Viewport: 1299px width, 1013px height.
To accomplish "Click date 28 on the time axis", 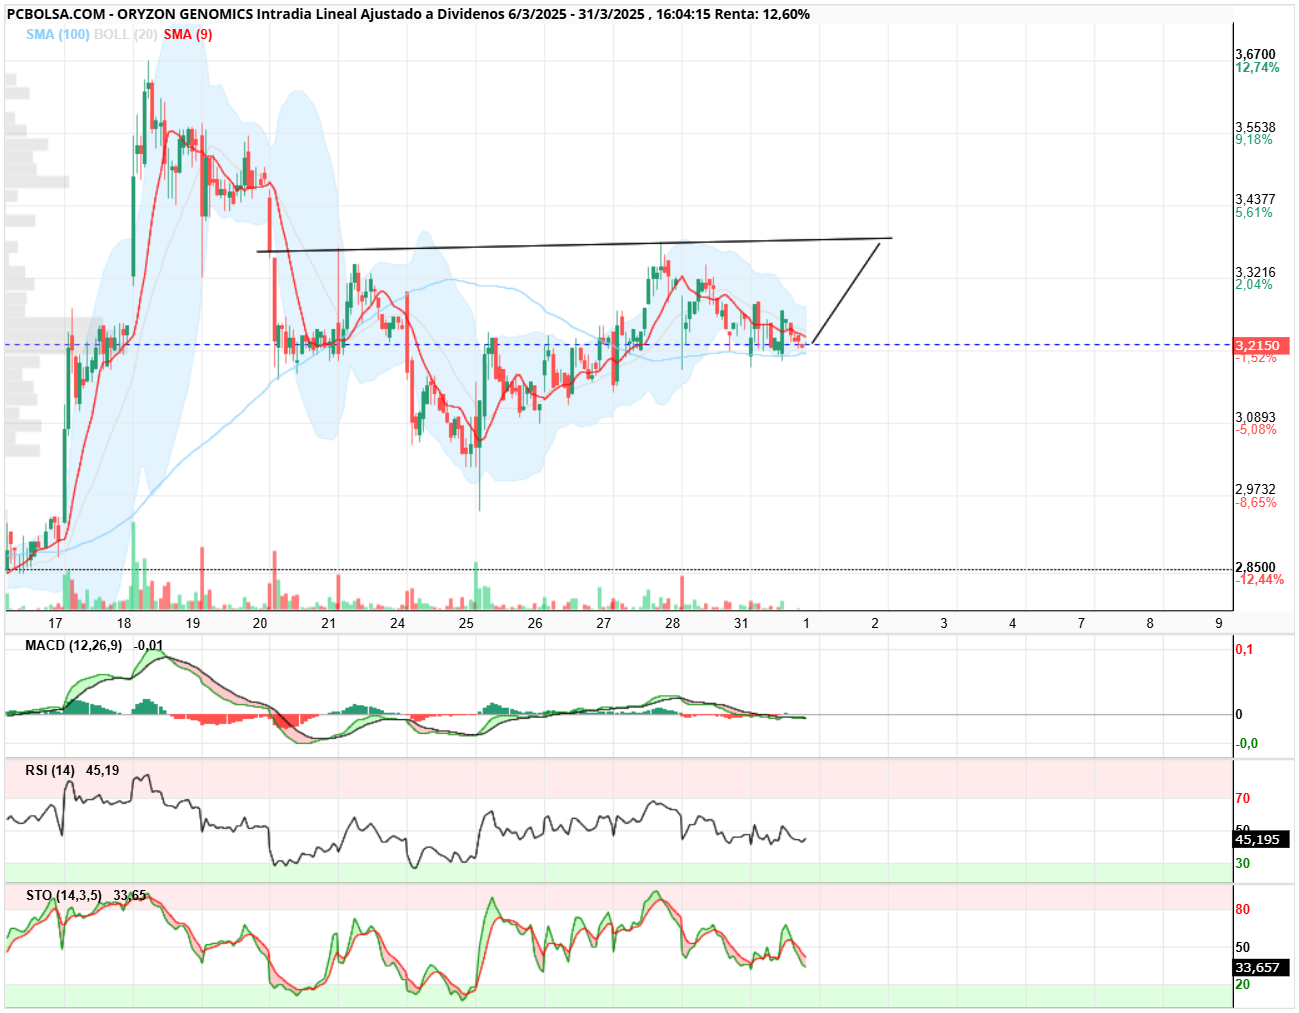I will coord(672,623).
